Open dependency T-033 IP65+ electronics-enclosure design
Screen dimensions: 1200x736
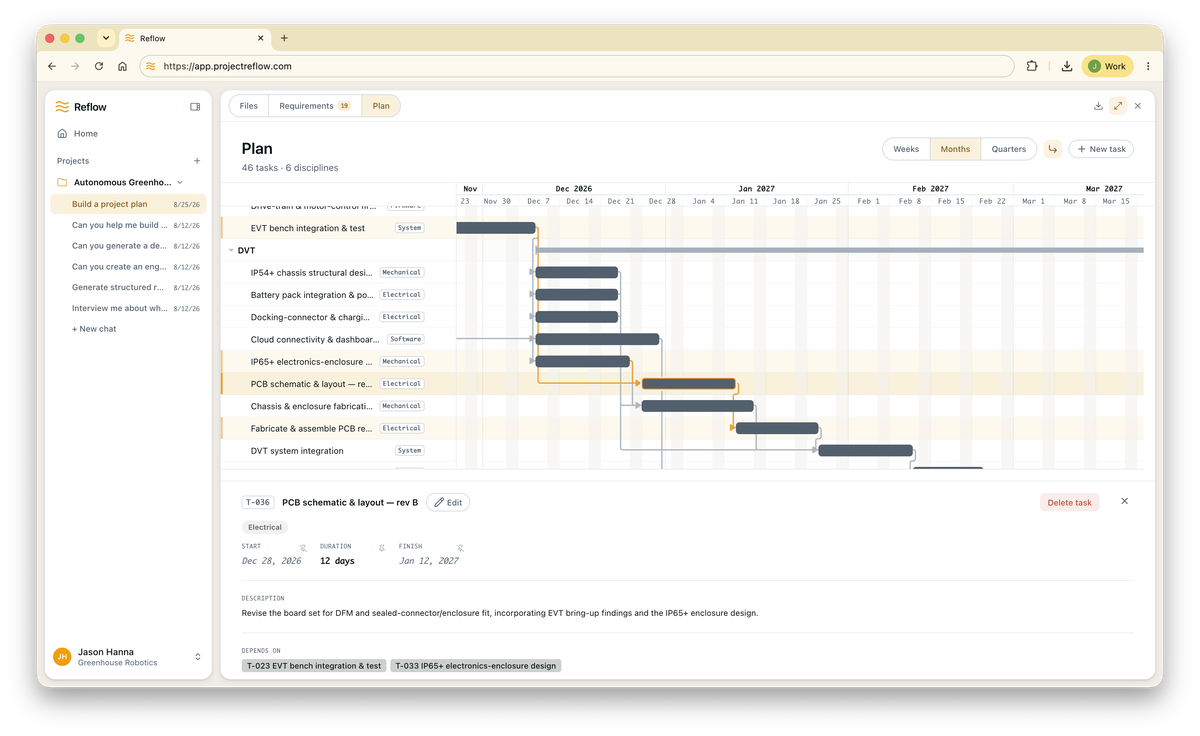pyautogui.click(x=476, y=665)
